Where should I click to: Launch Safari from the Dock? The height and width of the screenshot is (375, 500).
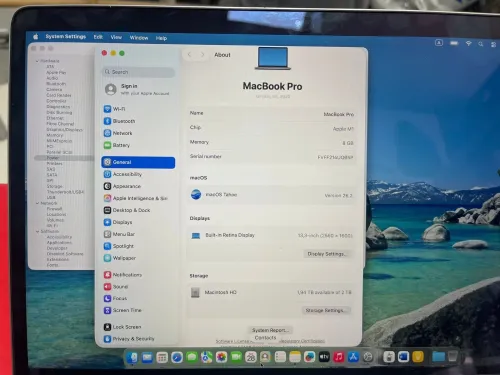coord(177,357)
